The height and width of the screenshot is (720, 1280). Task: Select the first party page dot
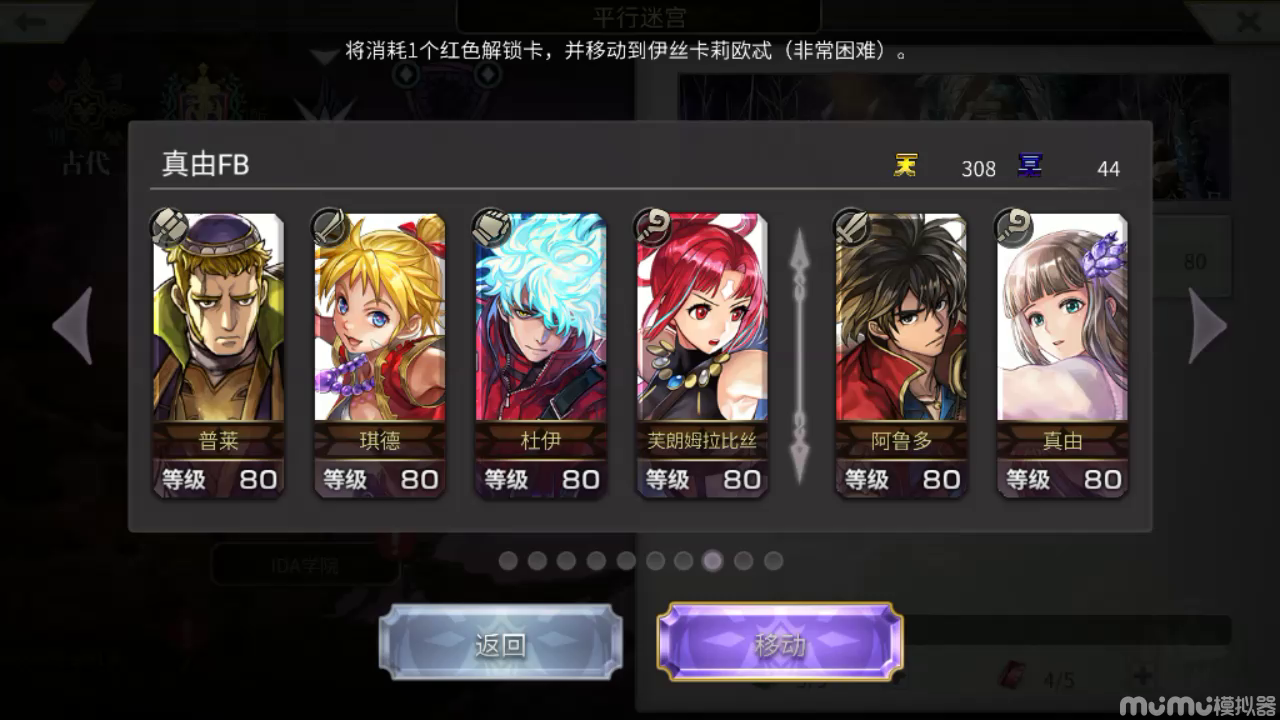[508, 561]
